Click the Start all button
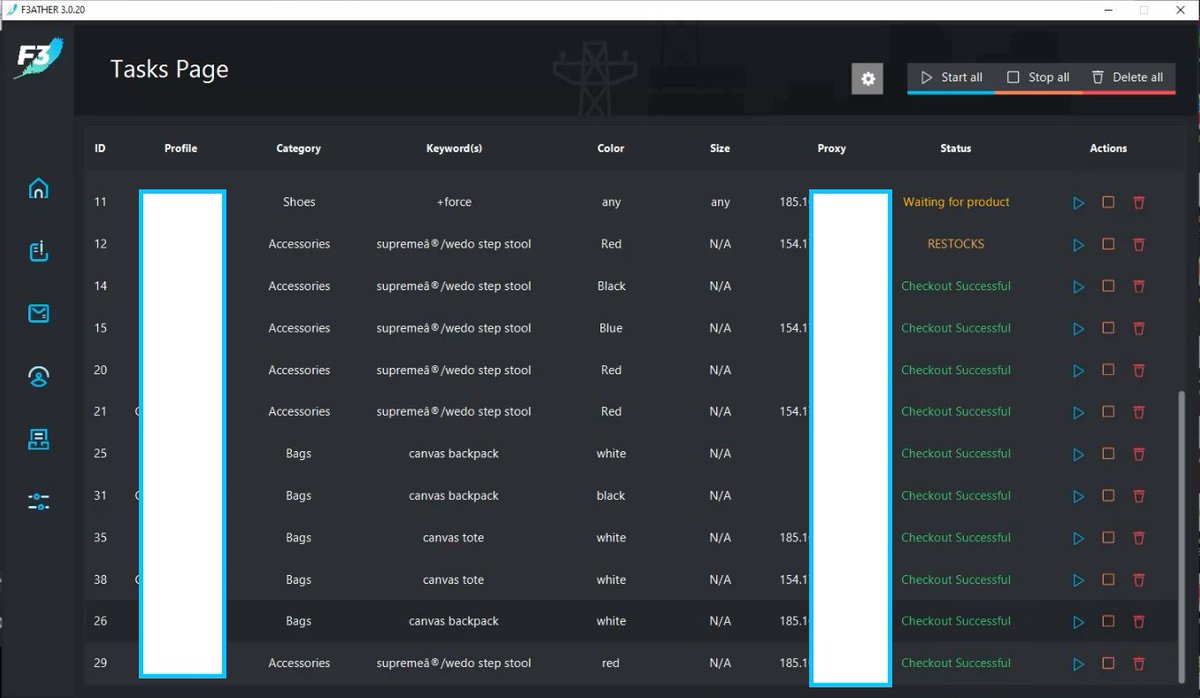 coord(951,77)
